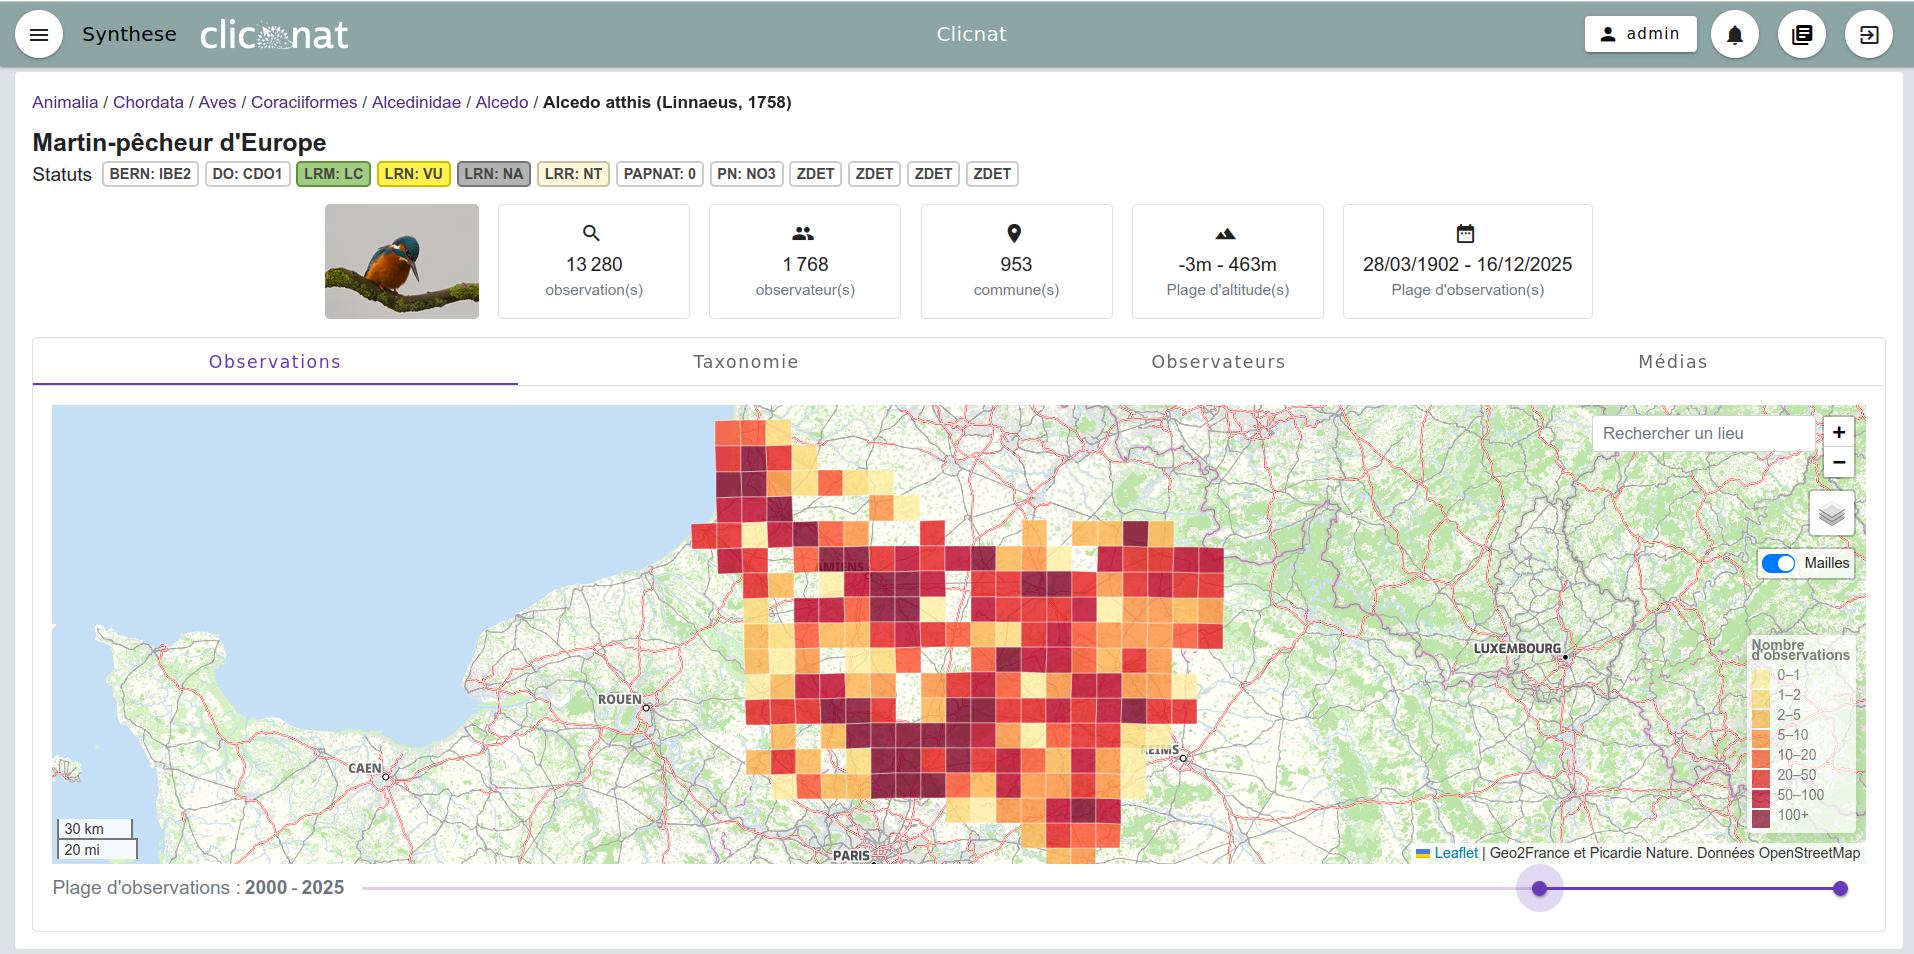Image resolution: width=1914 pixels, height=954 pixels.
Task: Toggle the Mailles switch off
Action: pos(1778,563)
